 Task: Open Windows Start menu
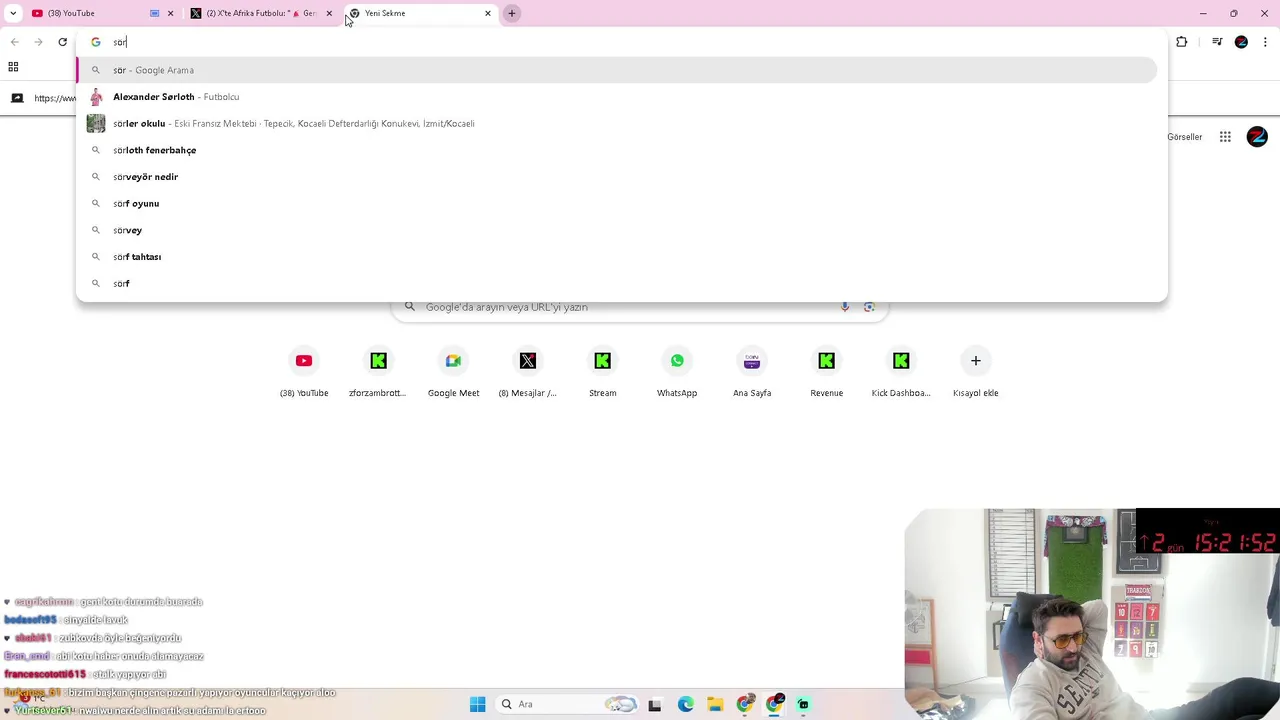point(477,704)
